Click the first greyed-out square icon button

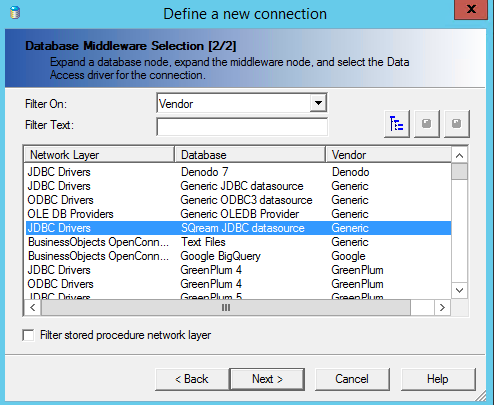(x=427, y=124)
